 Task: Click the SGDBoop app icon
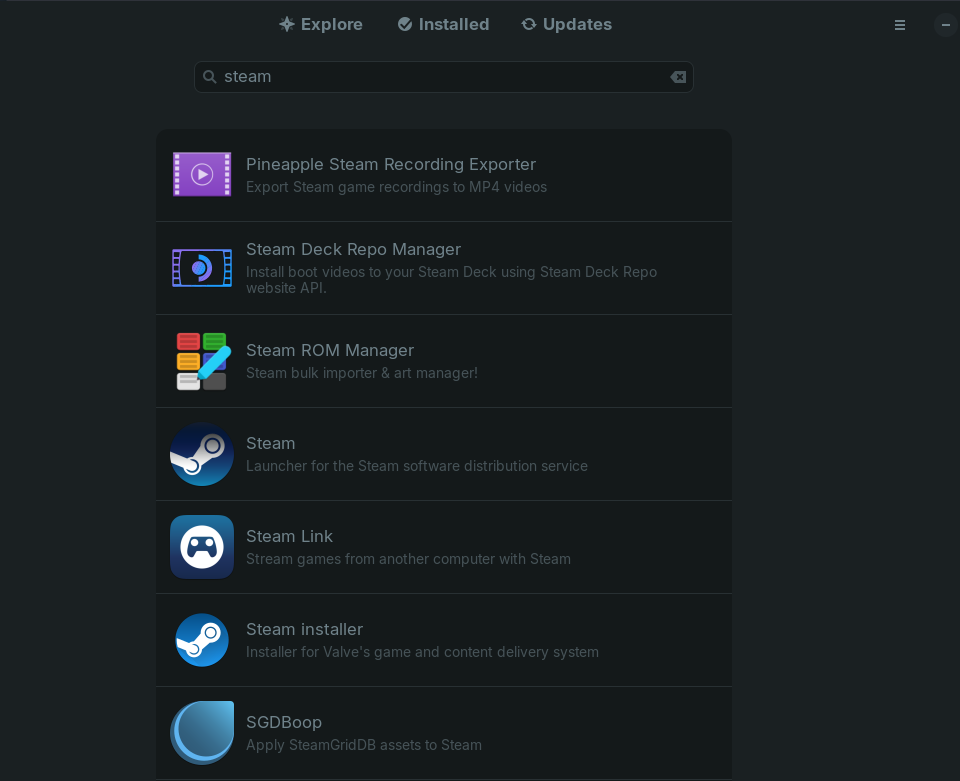click(202, 733)
